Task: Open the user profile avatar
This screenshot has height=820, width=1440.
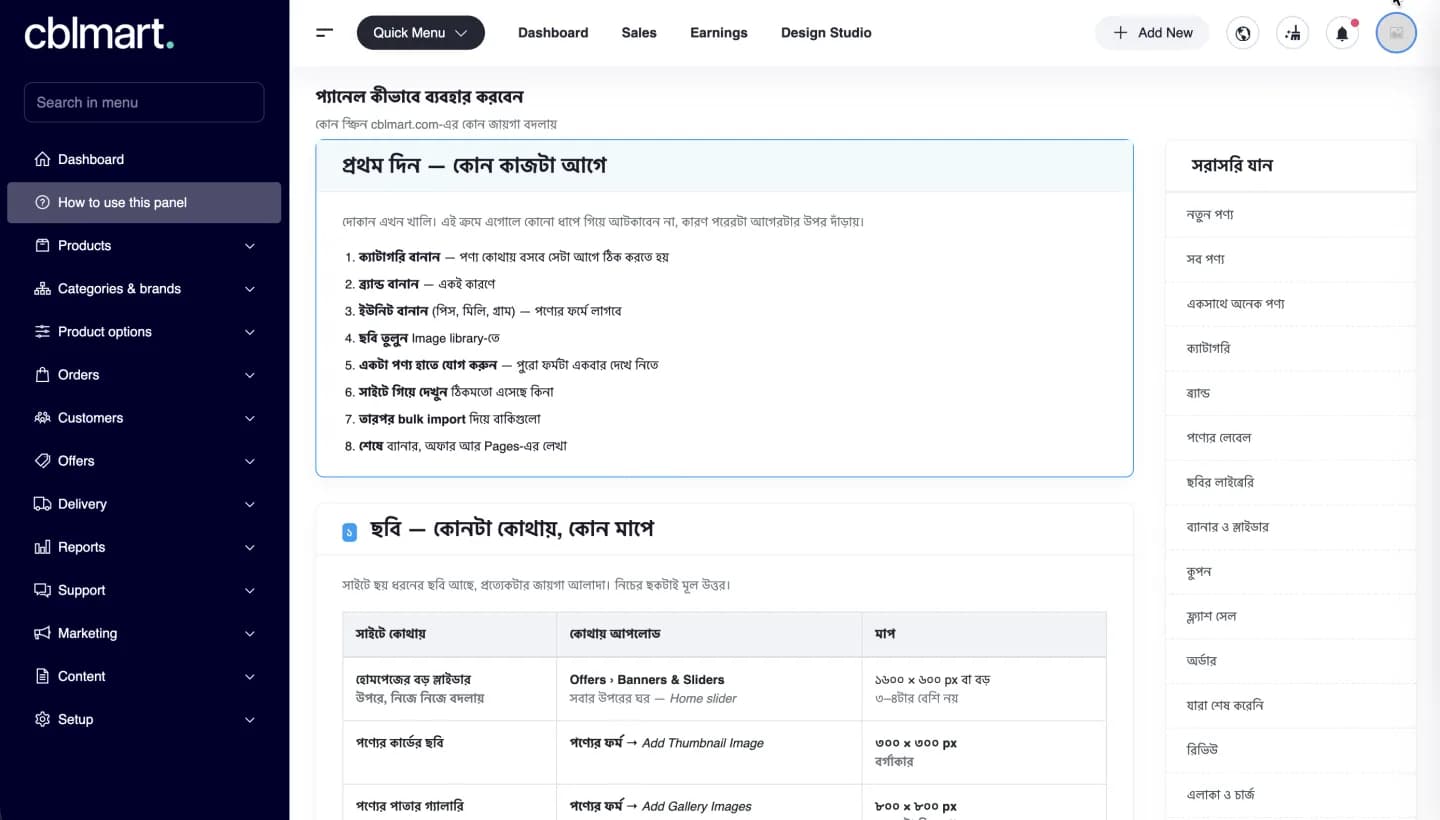Action: tap(1396, 33)
